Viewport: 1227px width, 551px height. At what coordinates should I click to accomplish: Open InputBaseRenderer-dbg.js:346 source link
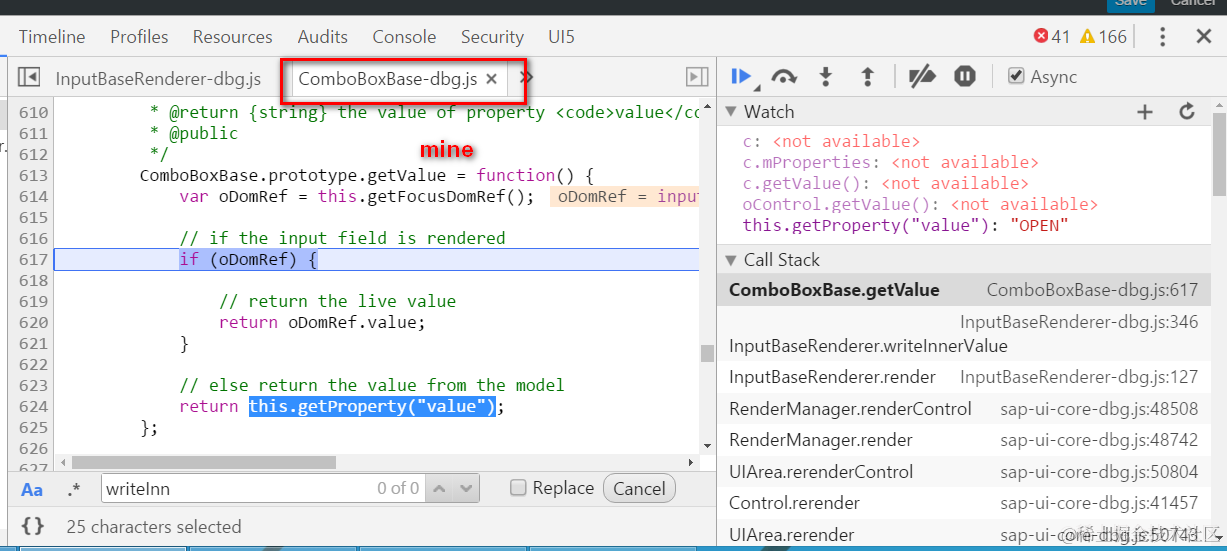(1079, 322)
